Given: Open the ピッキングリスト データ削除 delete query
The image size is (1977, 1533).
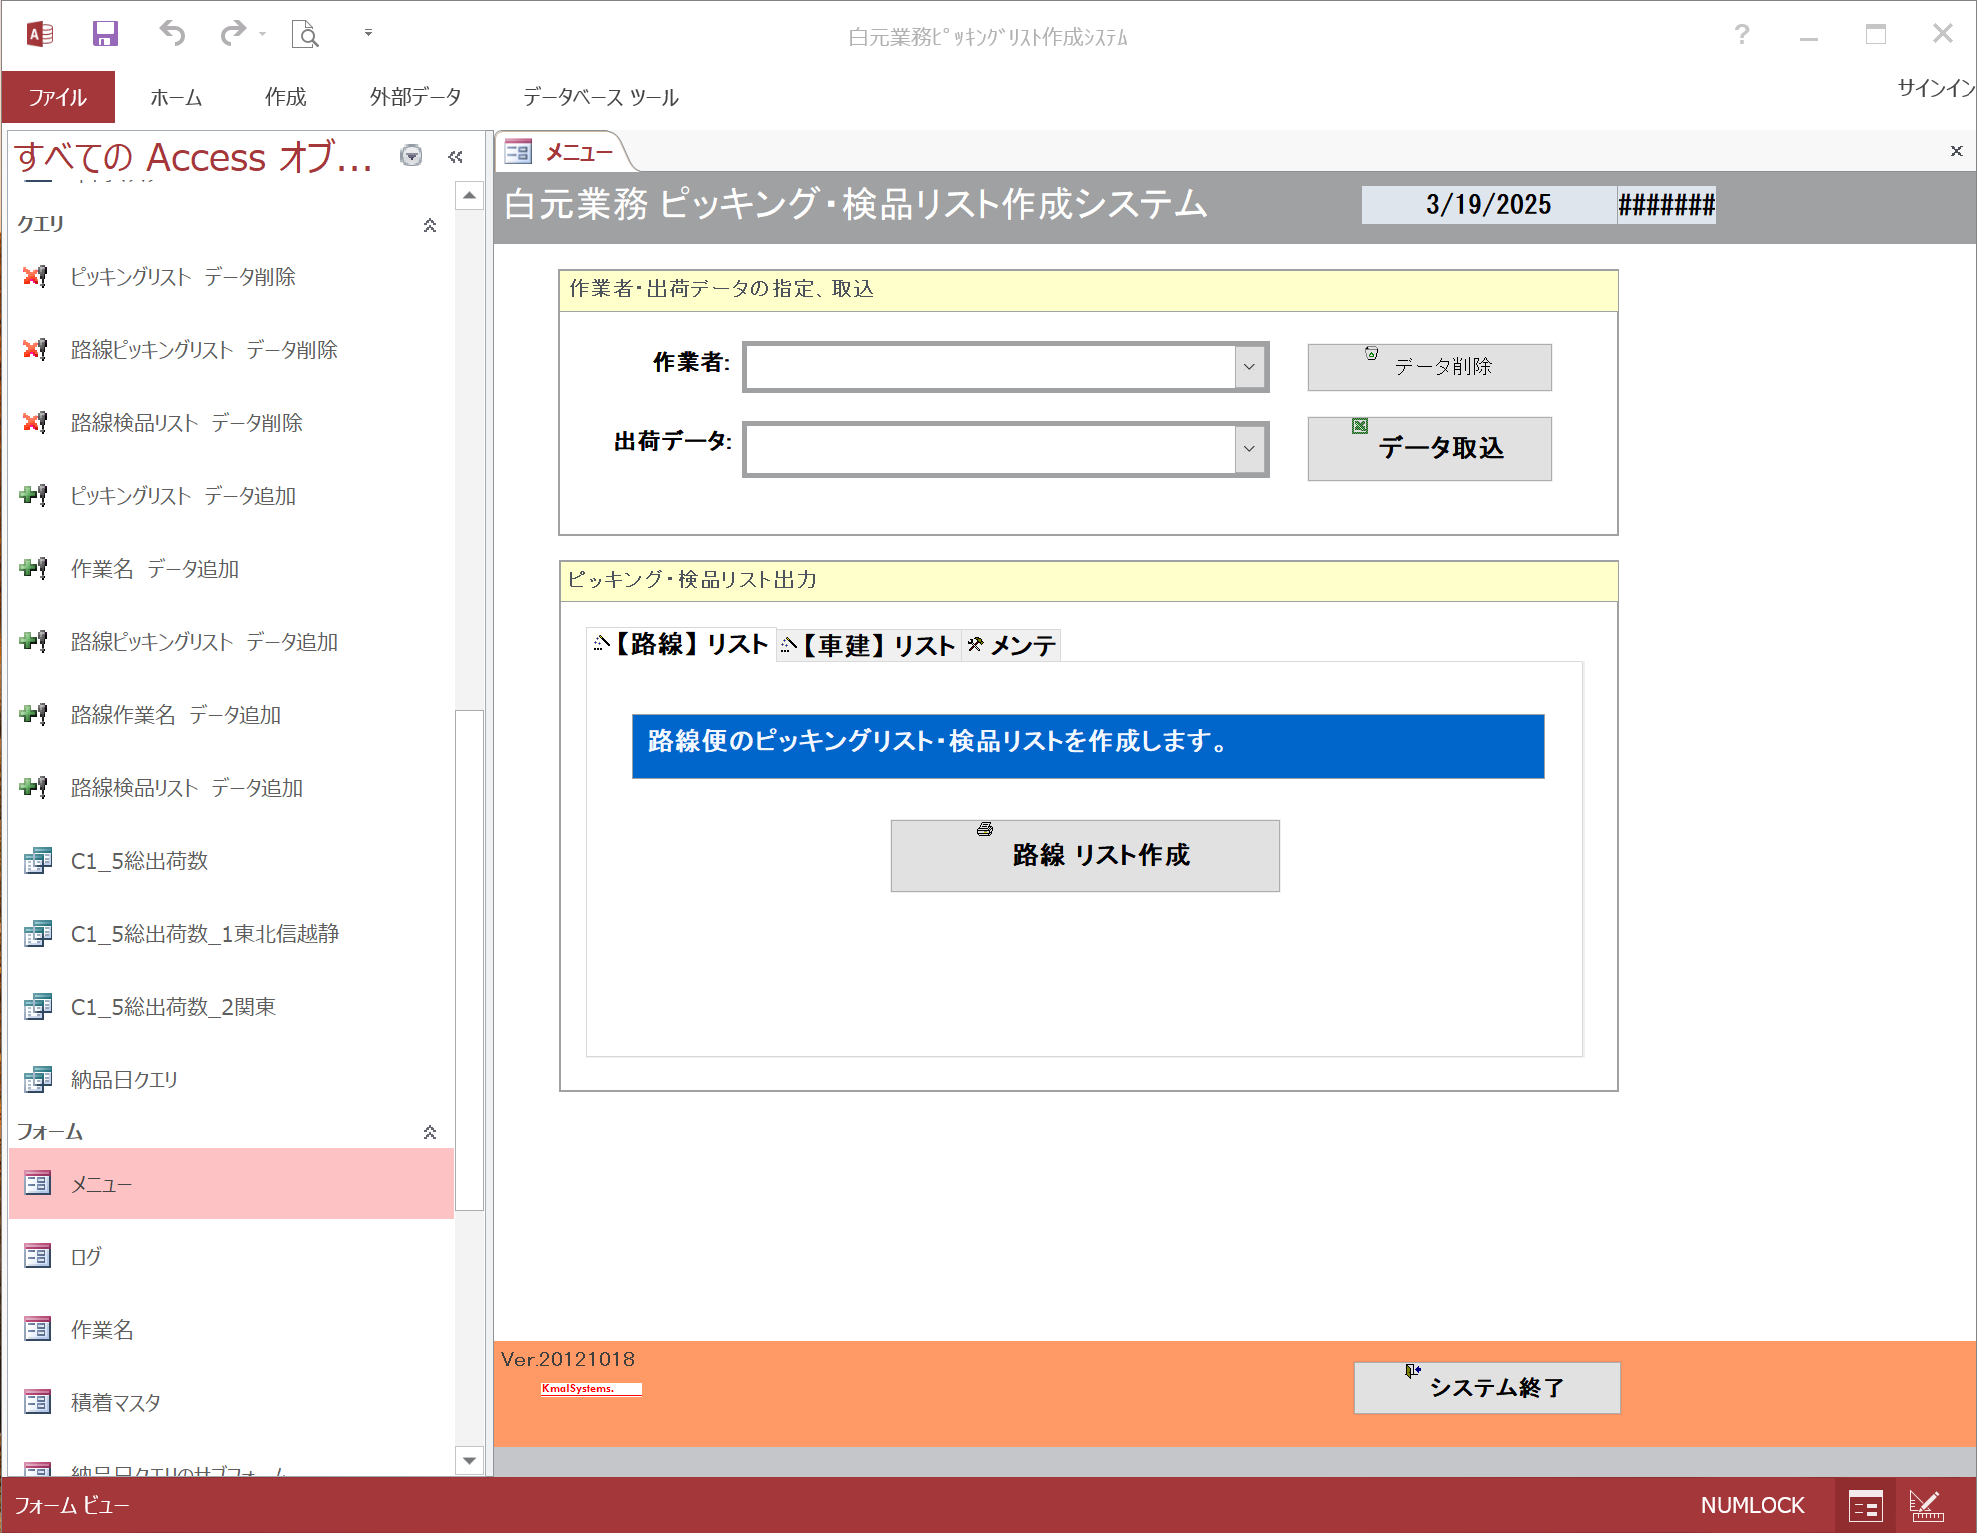Looking at the screenshot, I should [182, 277].
